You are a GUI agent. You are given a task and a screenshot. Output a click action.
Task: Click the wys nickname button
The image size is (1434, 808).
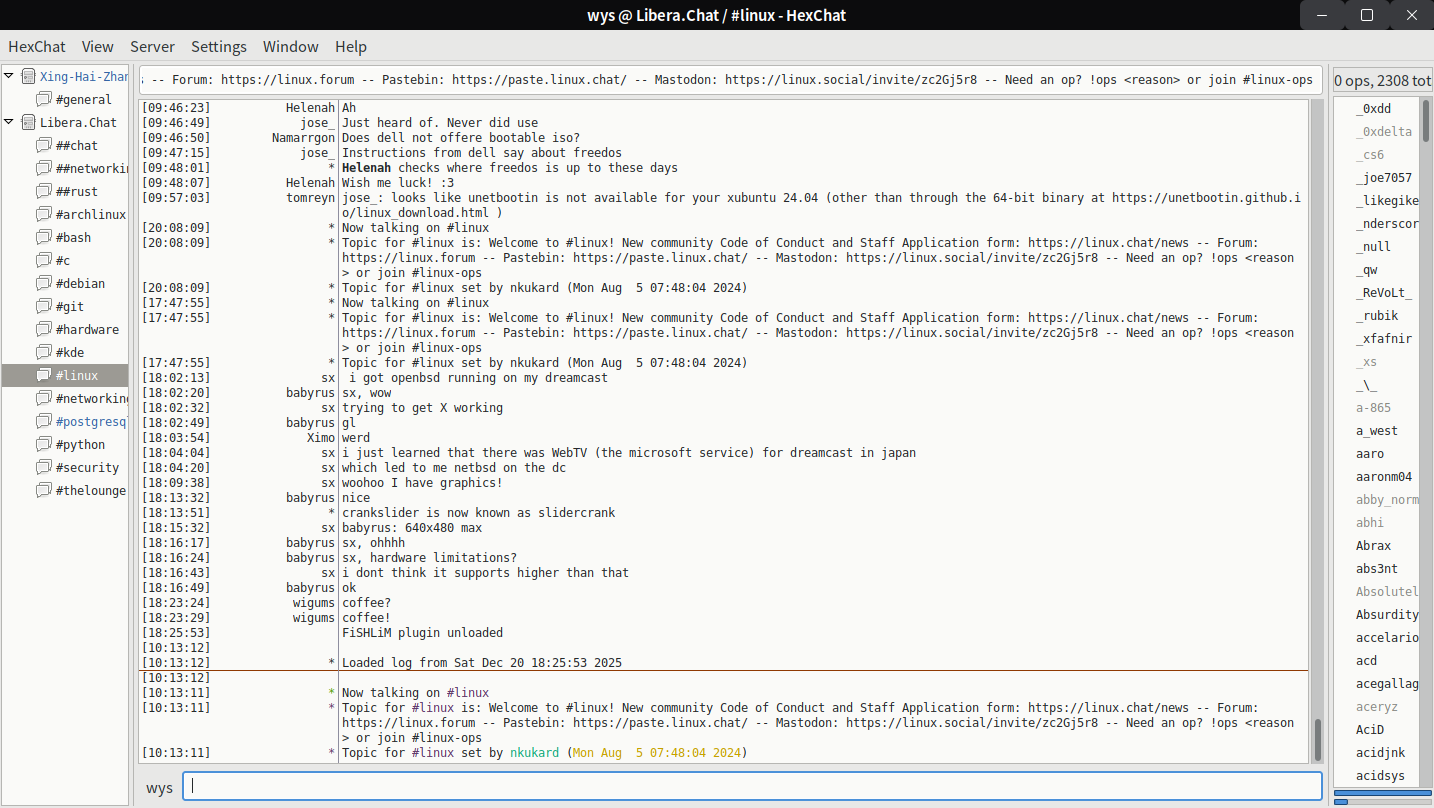159,787
